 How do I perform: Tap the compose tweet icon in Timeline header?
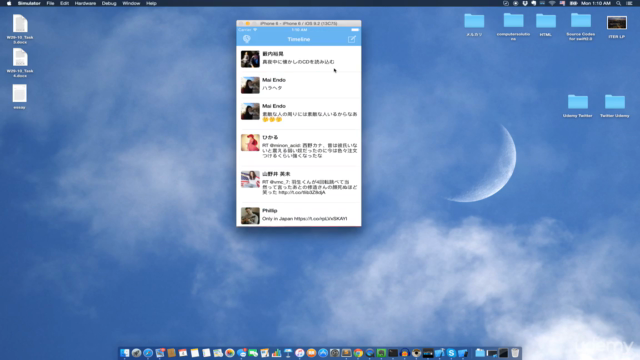[352, 39]
